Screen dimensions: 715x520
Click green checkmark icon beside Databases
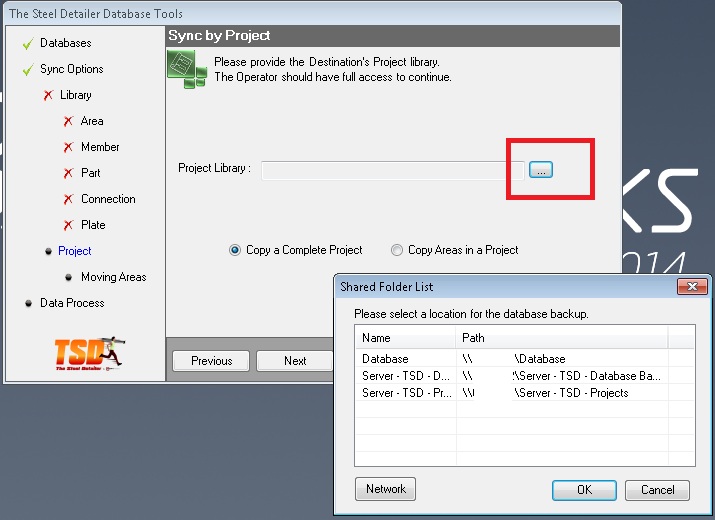coord(28,44)
